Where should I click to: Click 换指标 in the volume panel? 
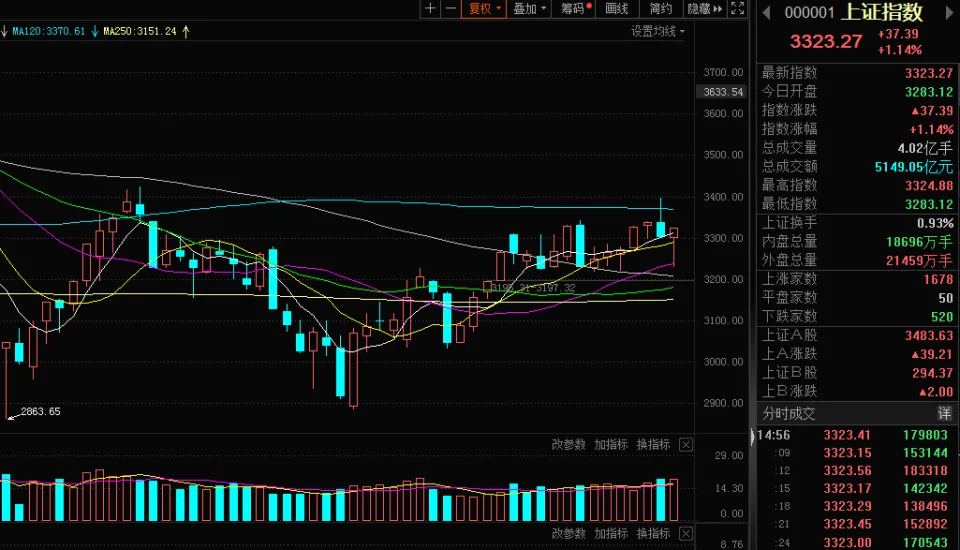(653, 445)
